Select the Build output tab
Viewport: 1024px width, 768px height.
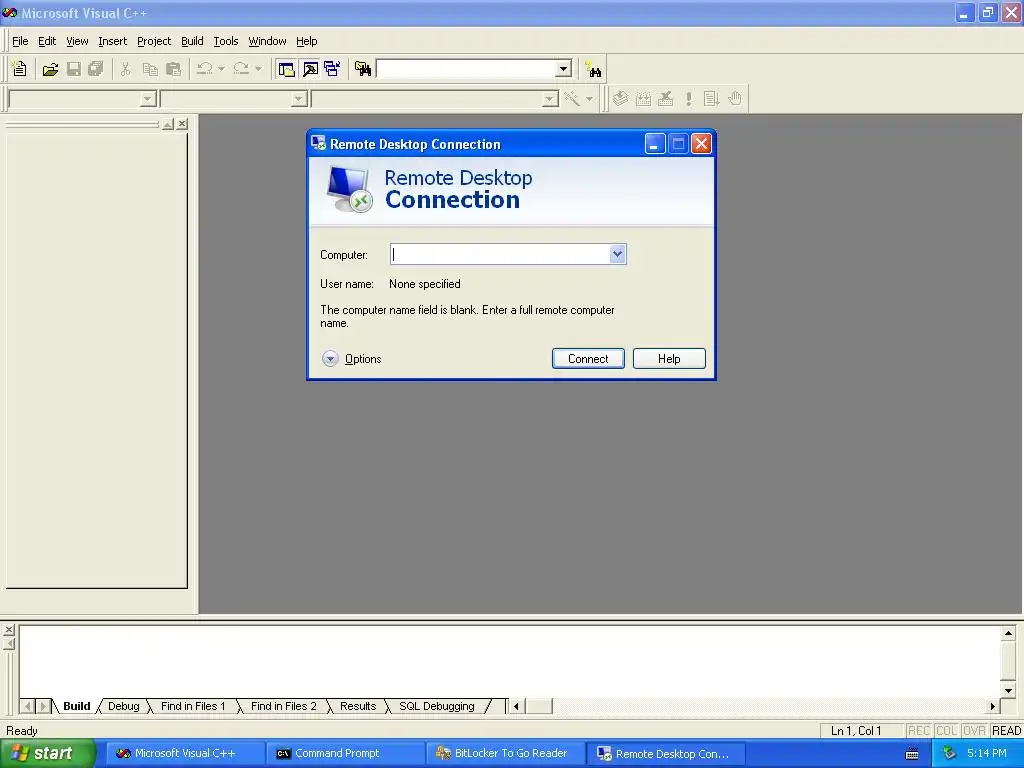pyautogui.click(x=76, y=706)
